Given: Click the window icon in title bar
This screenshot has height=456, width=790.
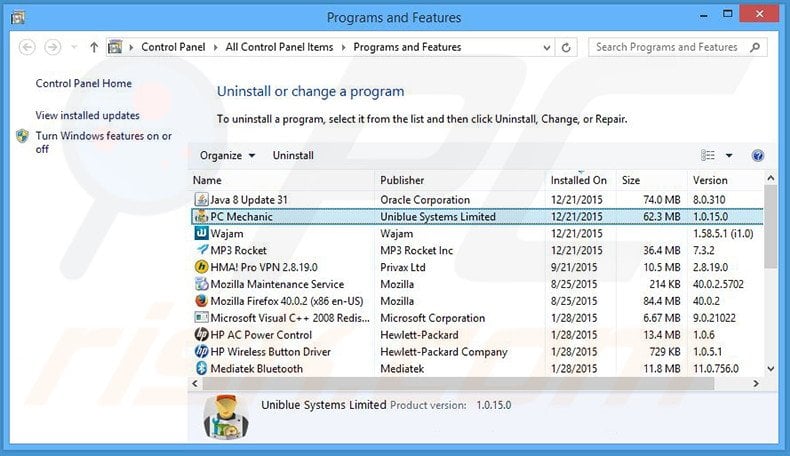Looking at the screenshot, I should tap(18, 18).
